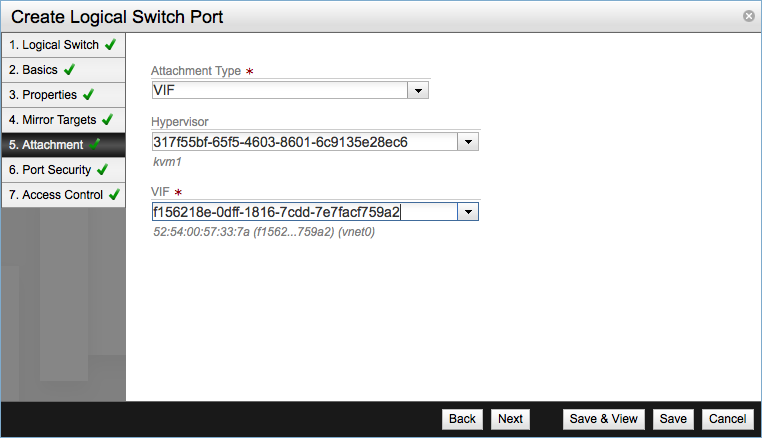Click the green checkmark beside Logical Switch
This screenshot has height=438, width=762.
pyautogui.click(x=110, y=45)
